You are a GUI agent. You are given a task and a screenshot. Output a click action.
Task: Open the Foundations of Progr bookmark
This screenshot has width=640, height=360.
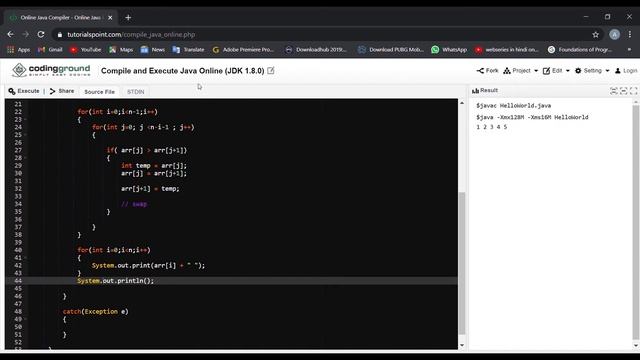(x=580, y=50)
